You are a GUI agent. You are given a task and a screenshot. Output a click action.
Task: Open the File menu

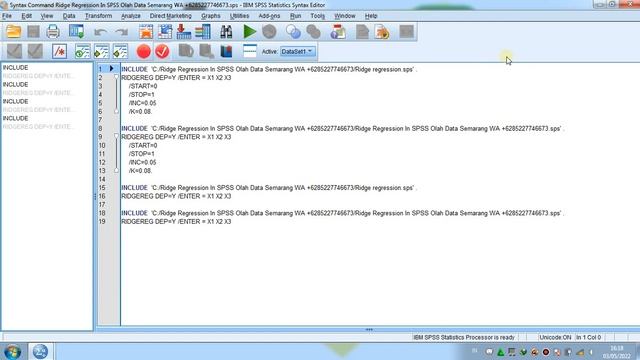pyautogui.click(x=7, y=16)
